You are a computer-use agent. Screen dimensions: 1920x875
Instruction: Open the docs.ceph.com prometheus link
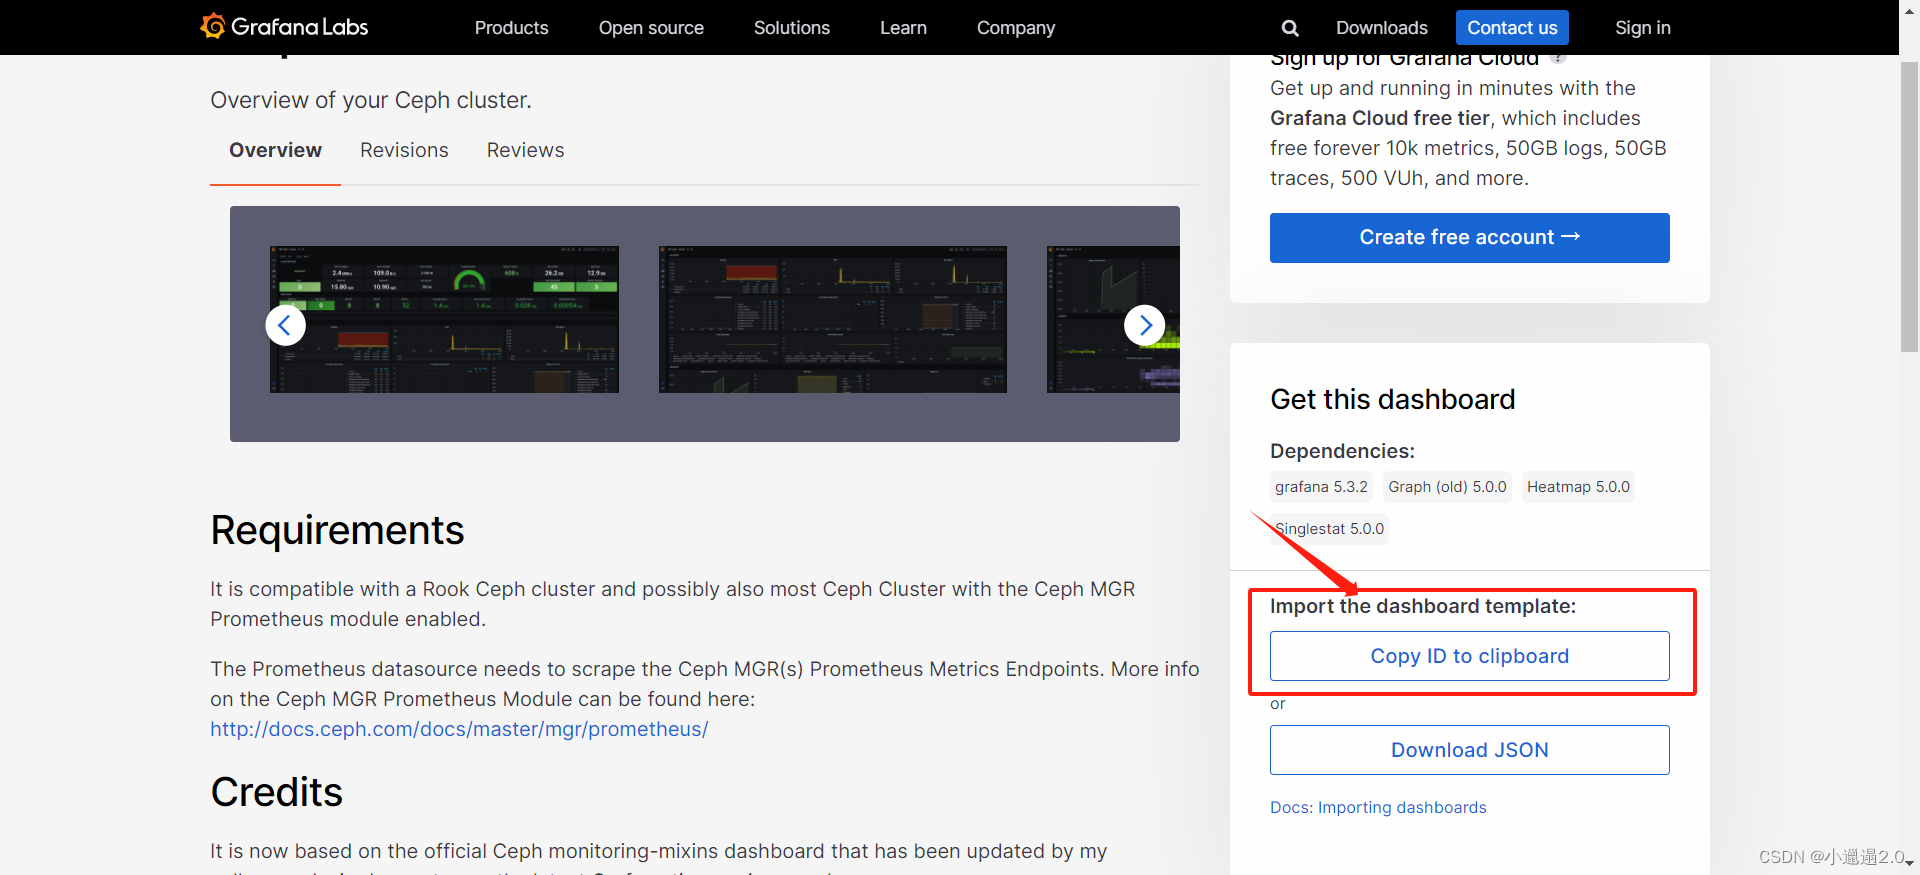(459, 729)
